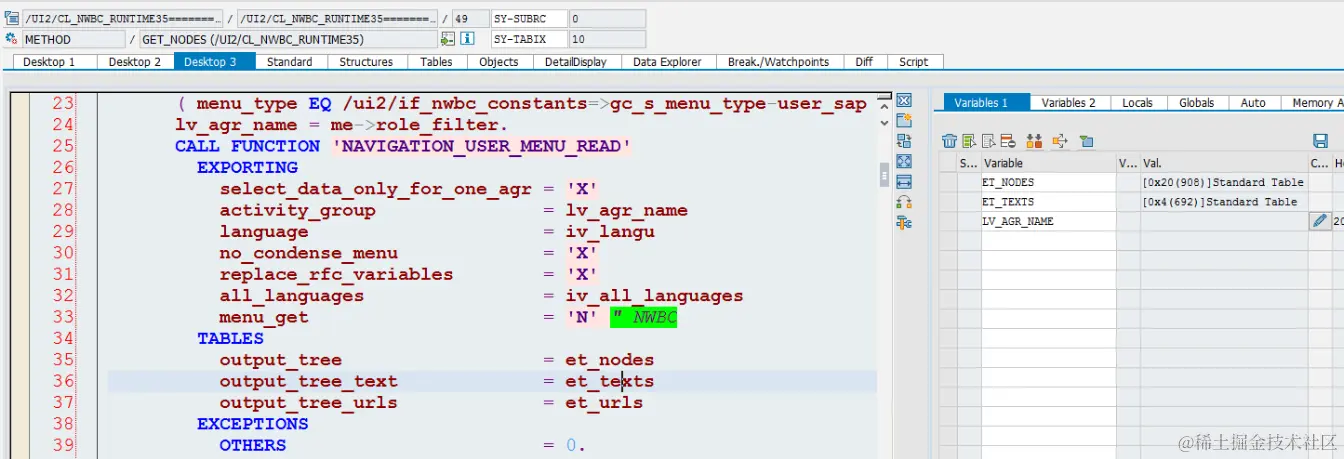Image resolution: width=1344 pixels, height=459 pixels.
Task: Open the Structures tab
Action: [x=366, y=61]
